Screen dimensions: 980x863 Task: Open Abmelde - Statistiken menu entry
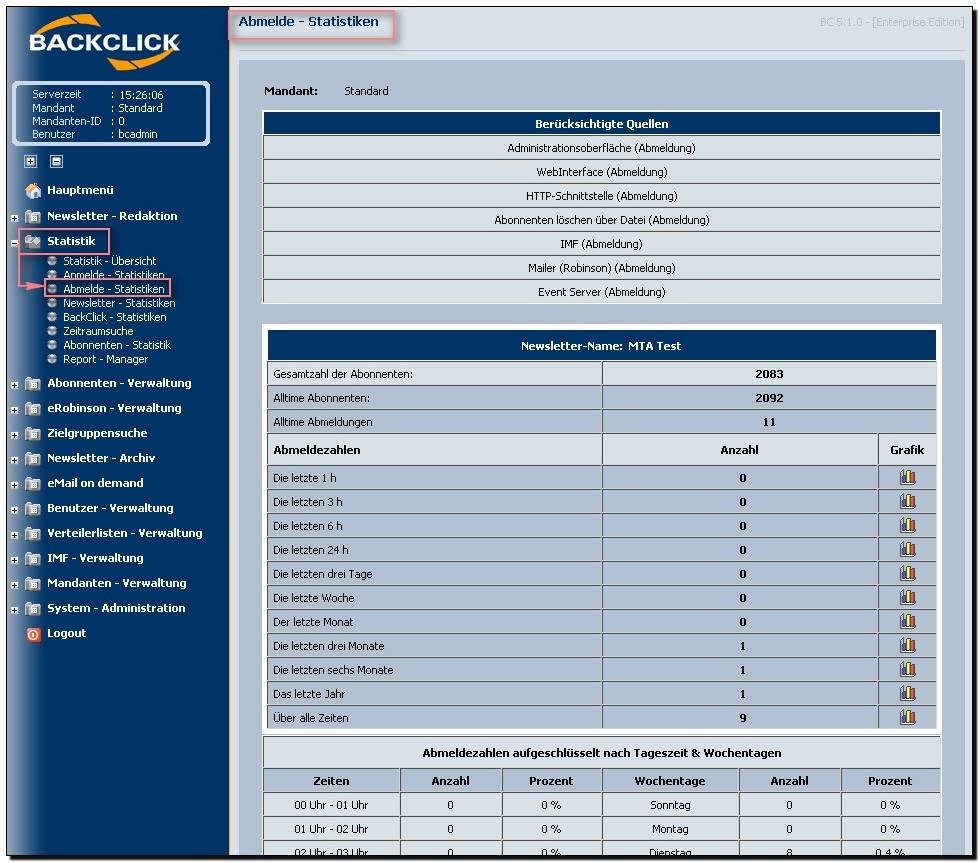click(114, 289)
